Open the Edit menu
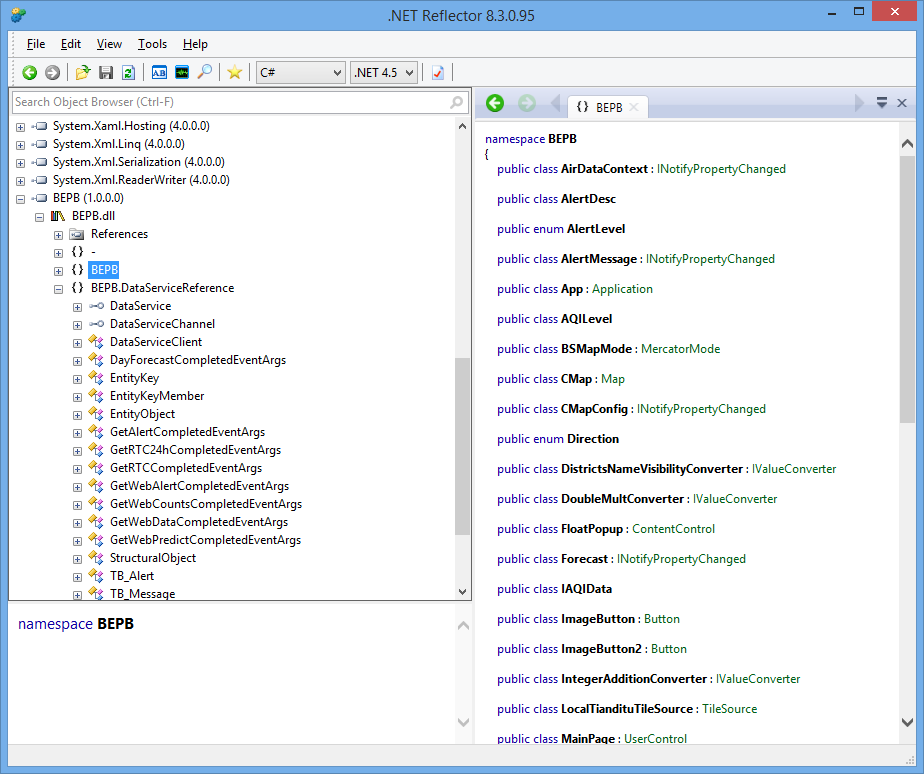The image size is (924, 774). 71,44
